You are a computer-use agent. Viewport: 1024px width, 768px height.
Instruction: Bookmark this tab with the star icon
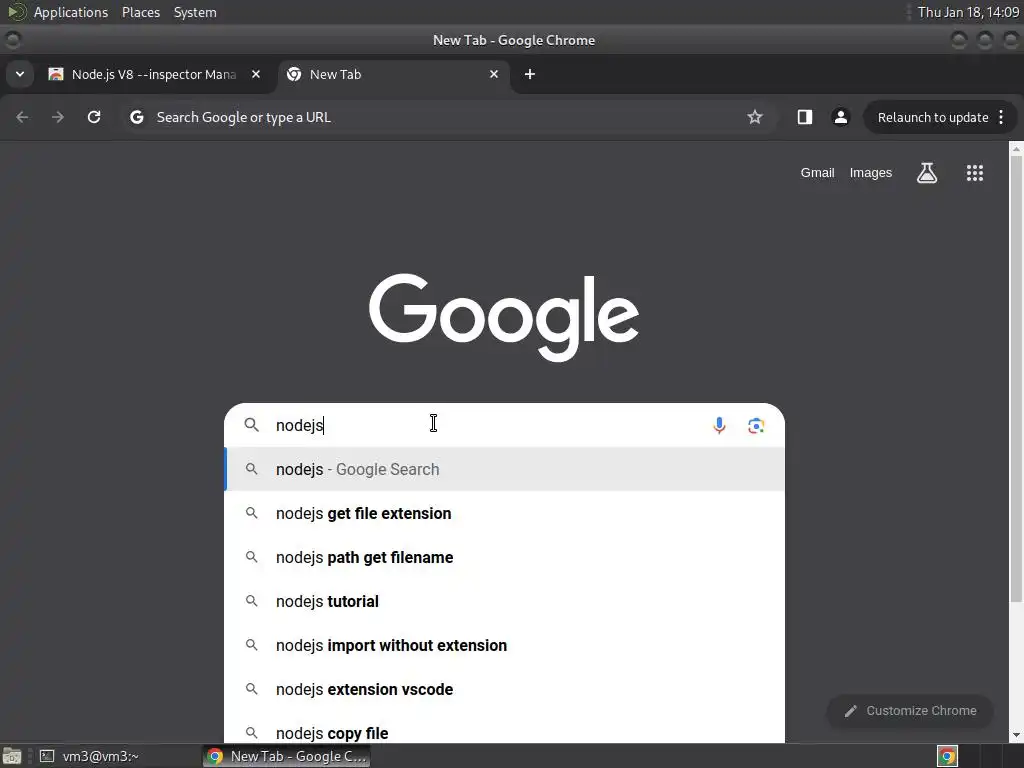click(755, 117)
